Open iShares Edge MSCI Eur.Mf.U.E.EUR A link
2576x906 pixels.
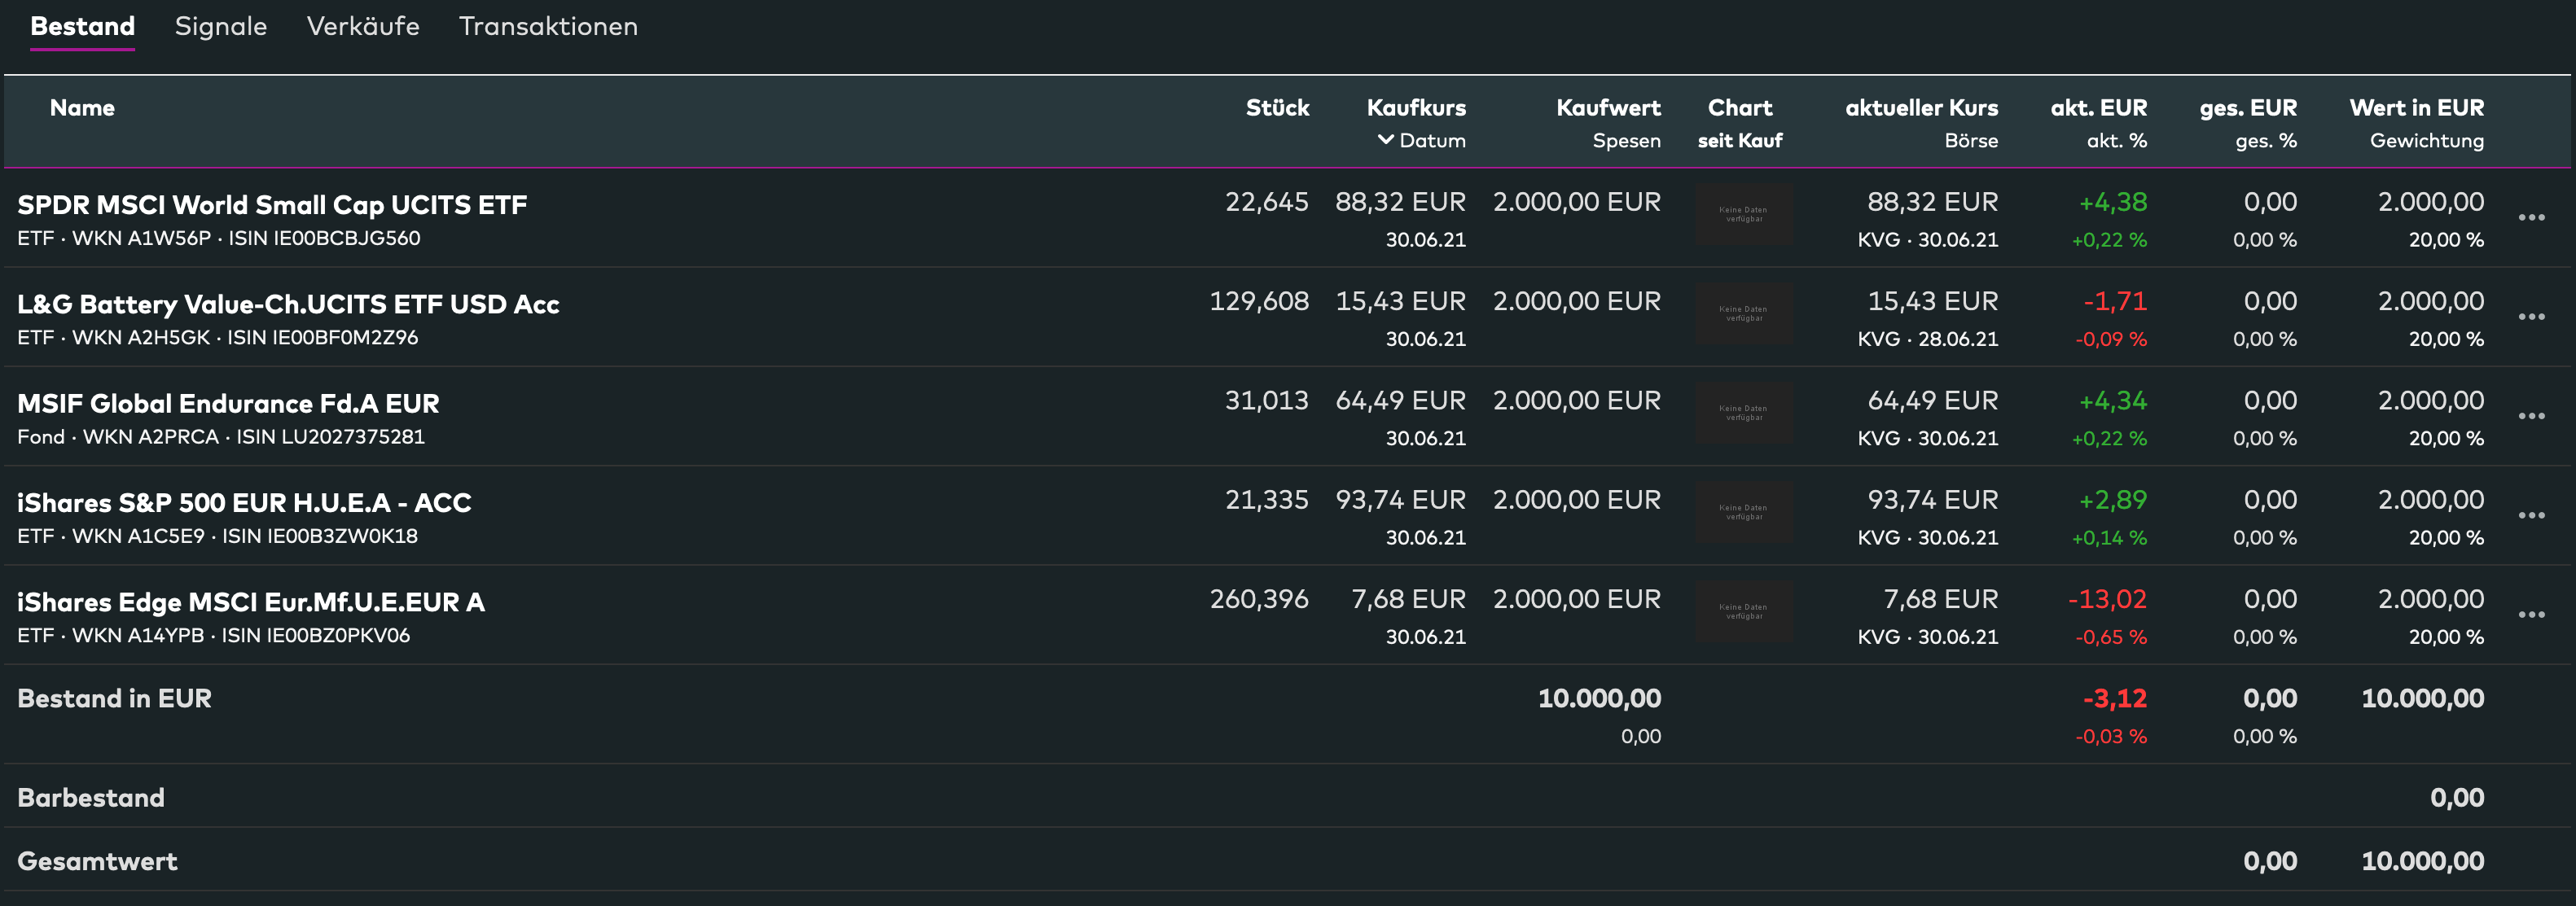click(251, 602)
